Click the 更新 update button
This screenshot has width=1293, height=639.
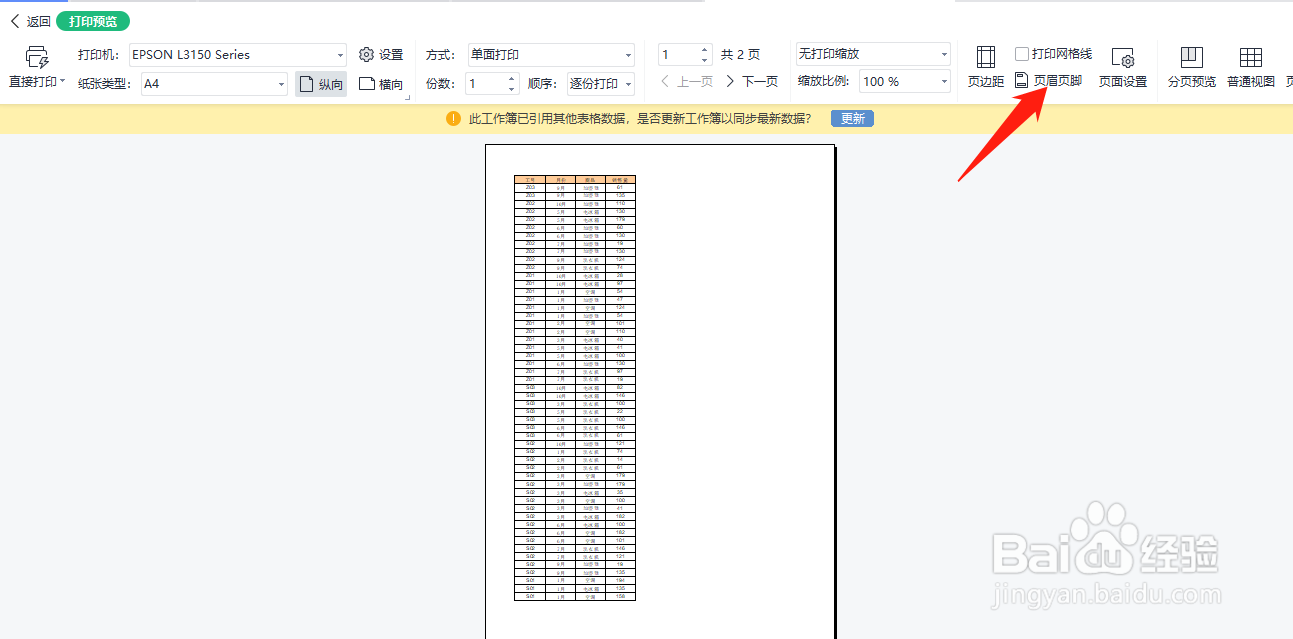pyautogui.click(x=851, y=118)
